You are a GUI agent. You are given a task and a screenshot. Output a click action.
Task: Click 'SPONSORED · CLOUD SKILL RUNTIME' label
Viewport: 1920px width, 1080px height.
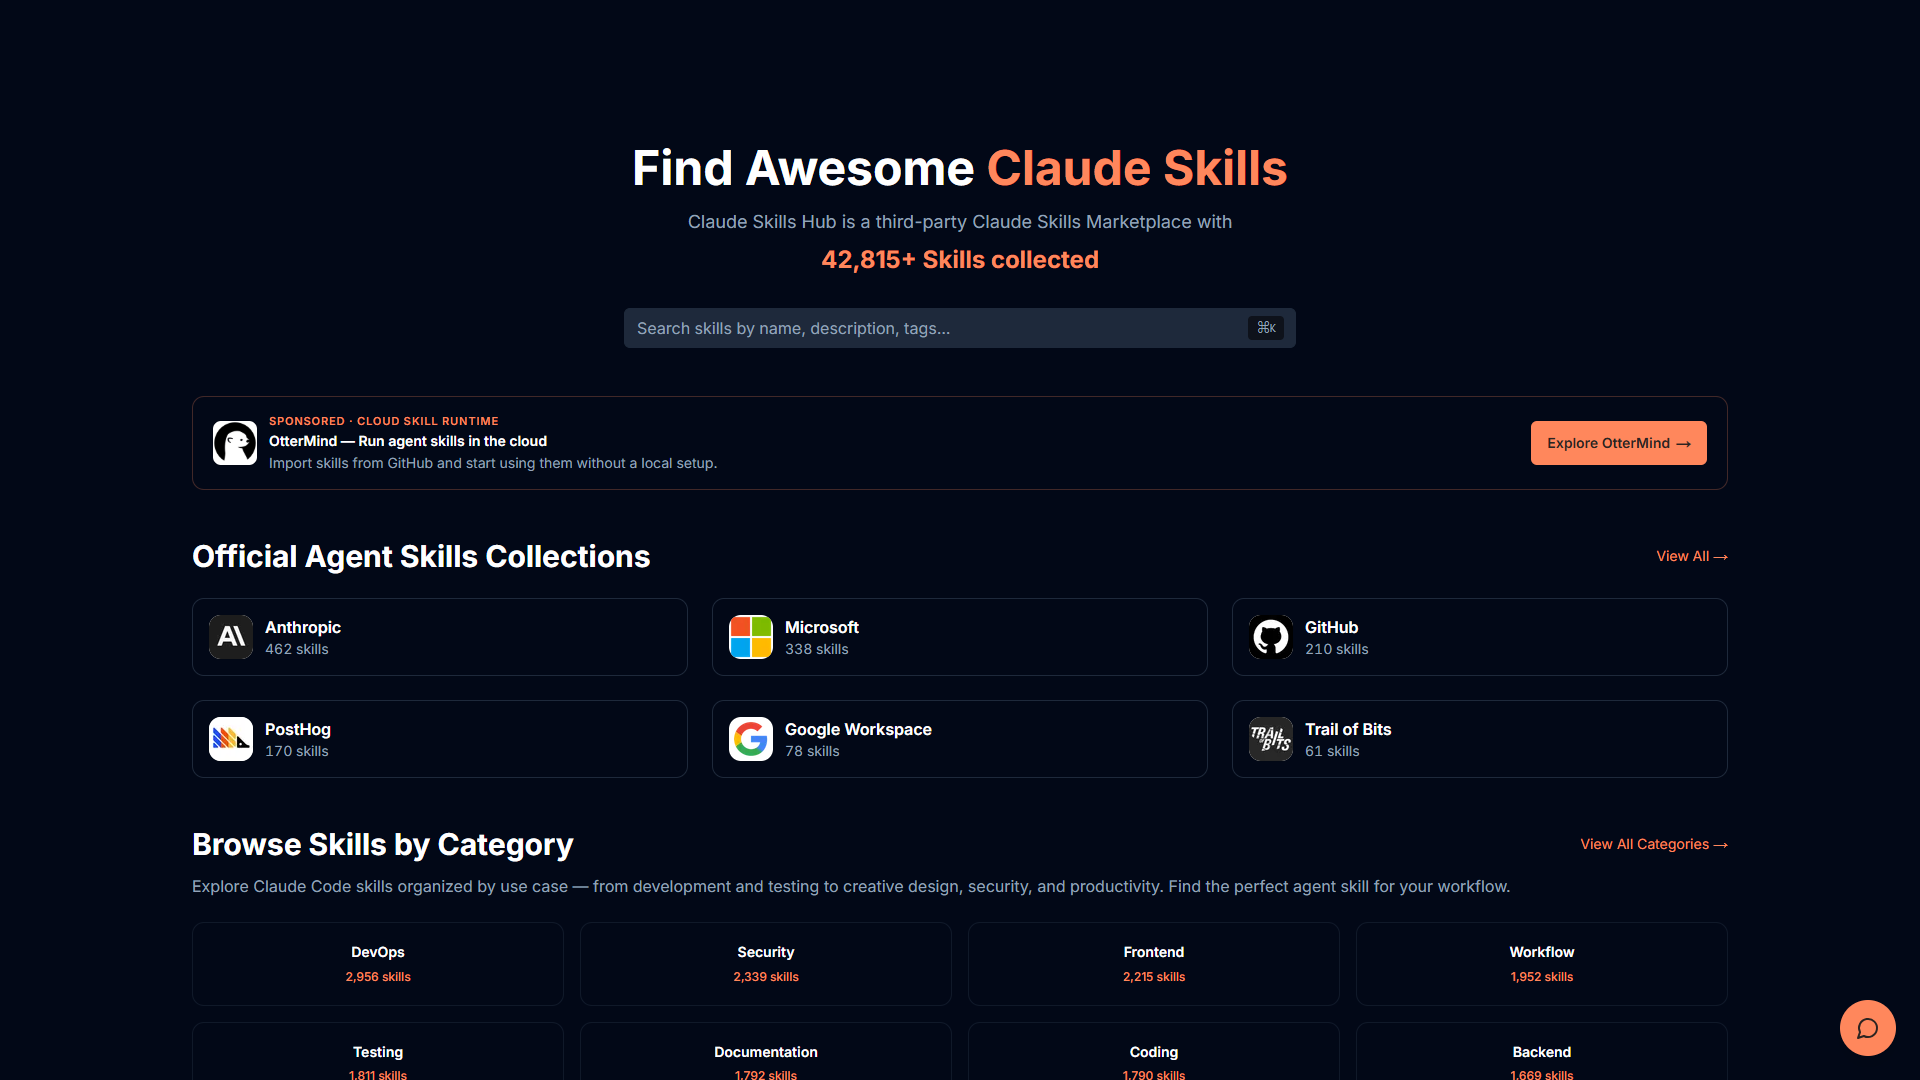tap(384, 421)
